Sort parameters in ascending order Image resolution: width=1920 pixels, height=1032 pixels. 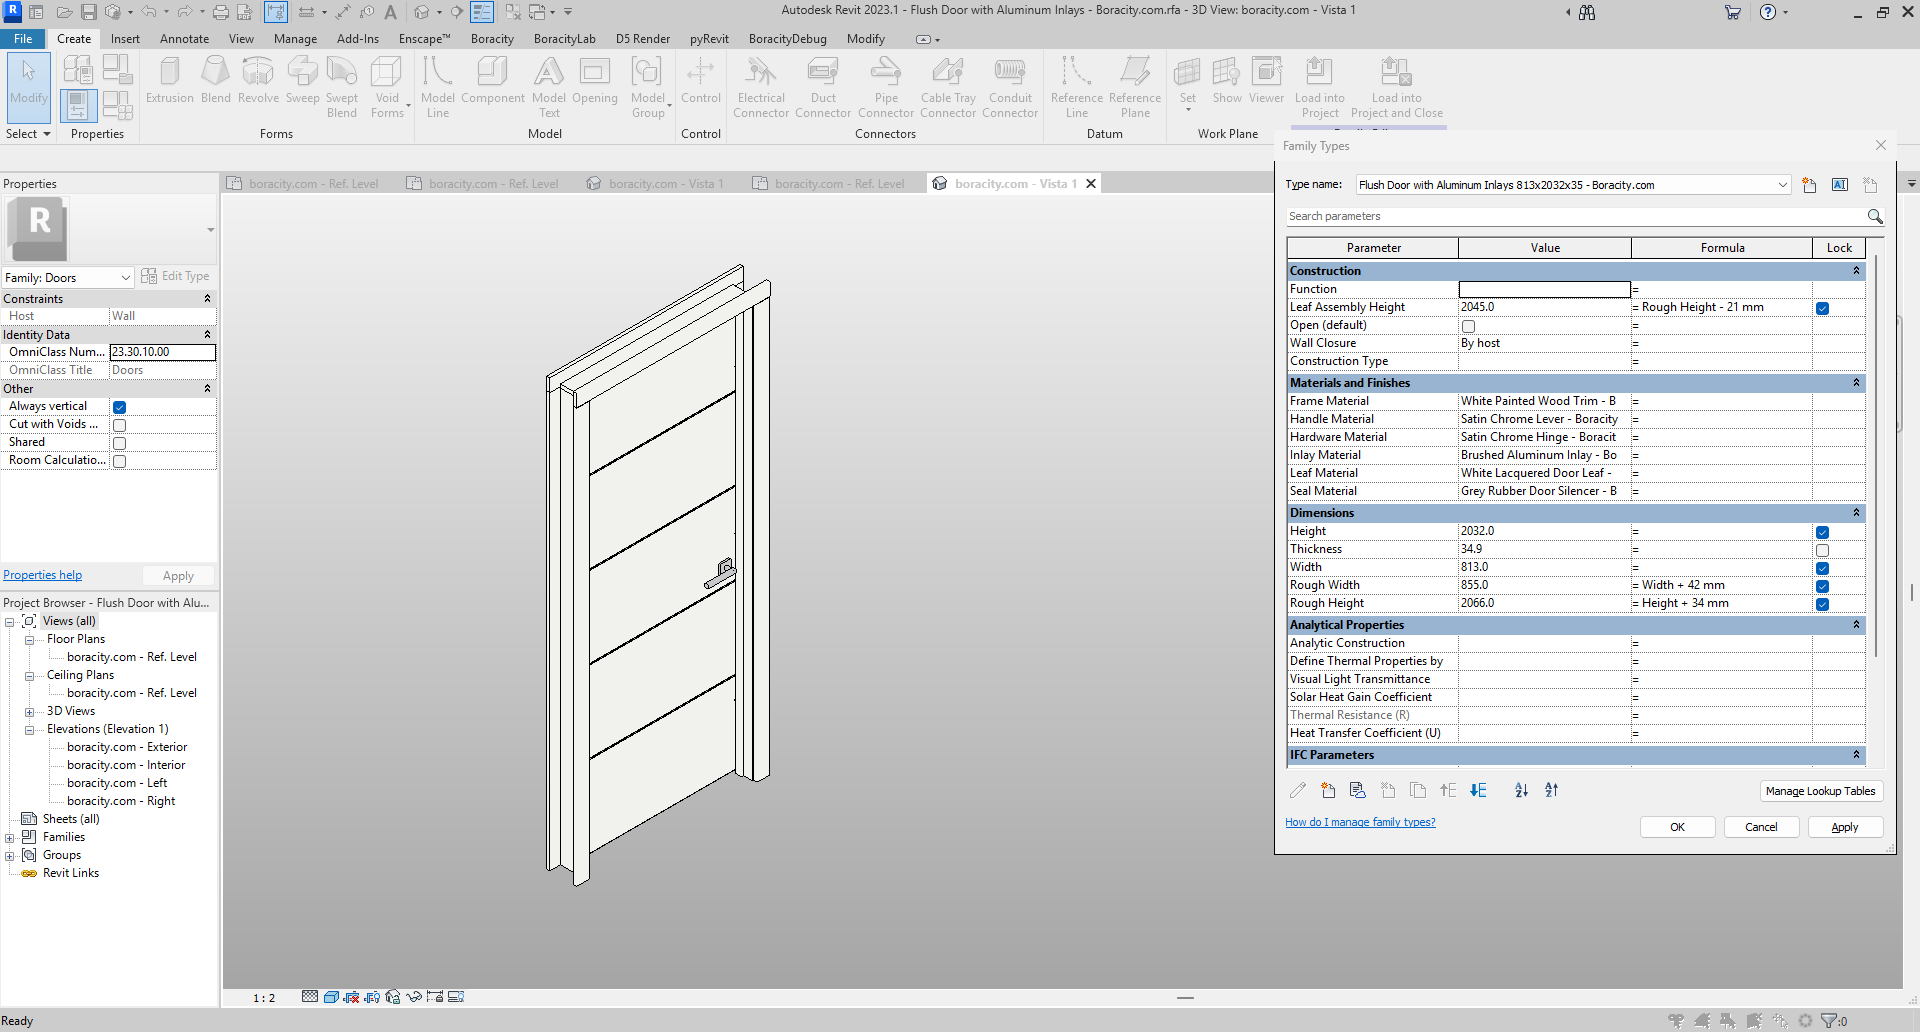(x=1521, y=790)
